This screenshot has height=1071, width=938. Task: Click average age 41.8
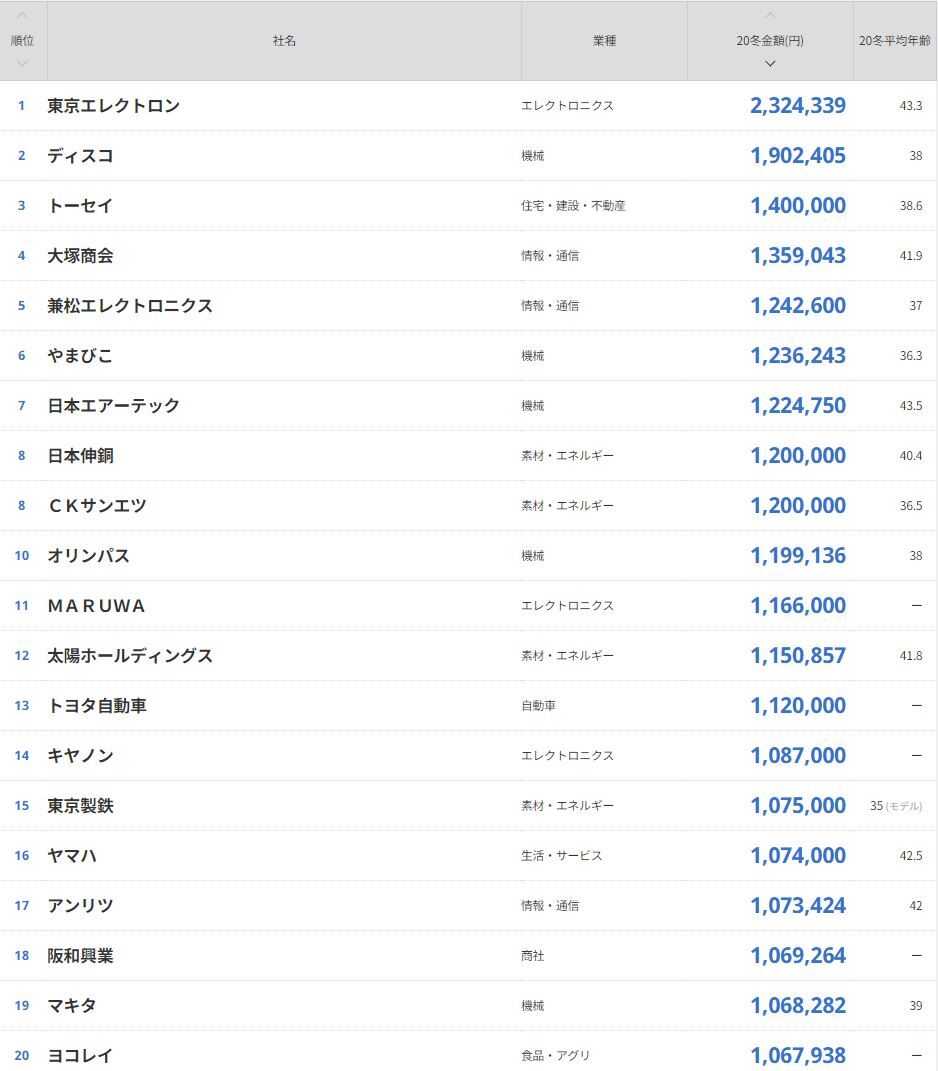911,656
